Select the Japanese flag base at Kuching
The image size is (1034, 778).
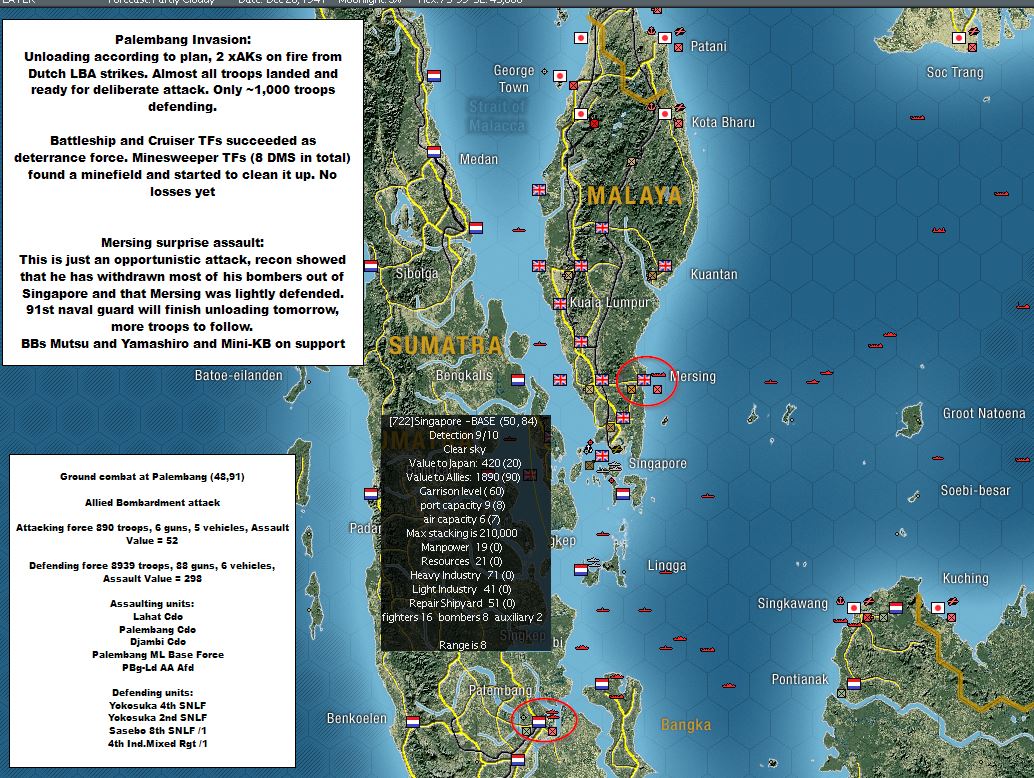click(x=938, y=607)
